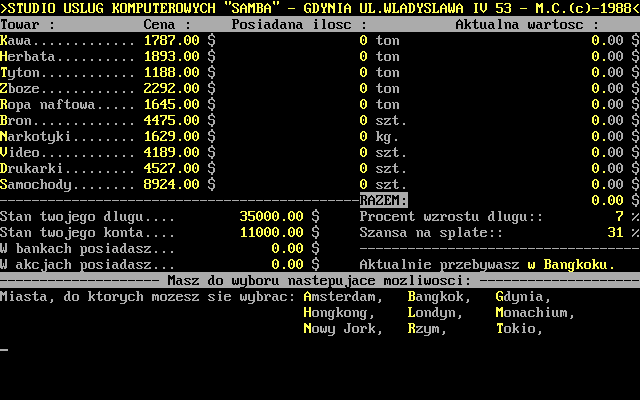This screenshot has width=640, height=400.
Task: Click the 'Miasta, do ktorych mozesz sie wybrac' prompt
Action: pos(147,297)
